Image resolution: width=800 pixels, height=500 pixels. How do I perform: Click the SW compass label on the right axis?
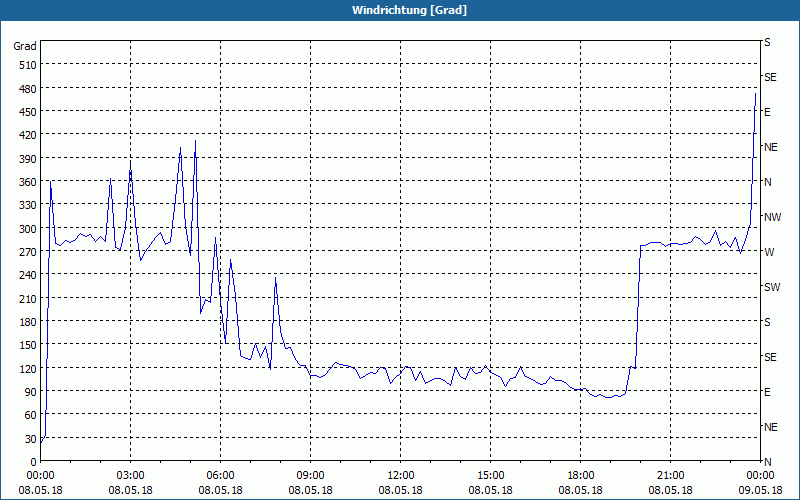tap(772, 287)
